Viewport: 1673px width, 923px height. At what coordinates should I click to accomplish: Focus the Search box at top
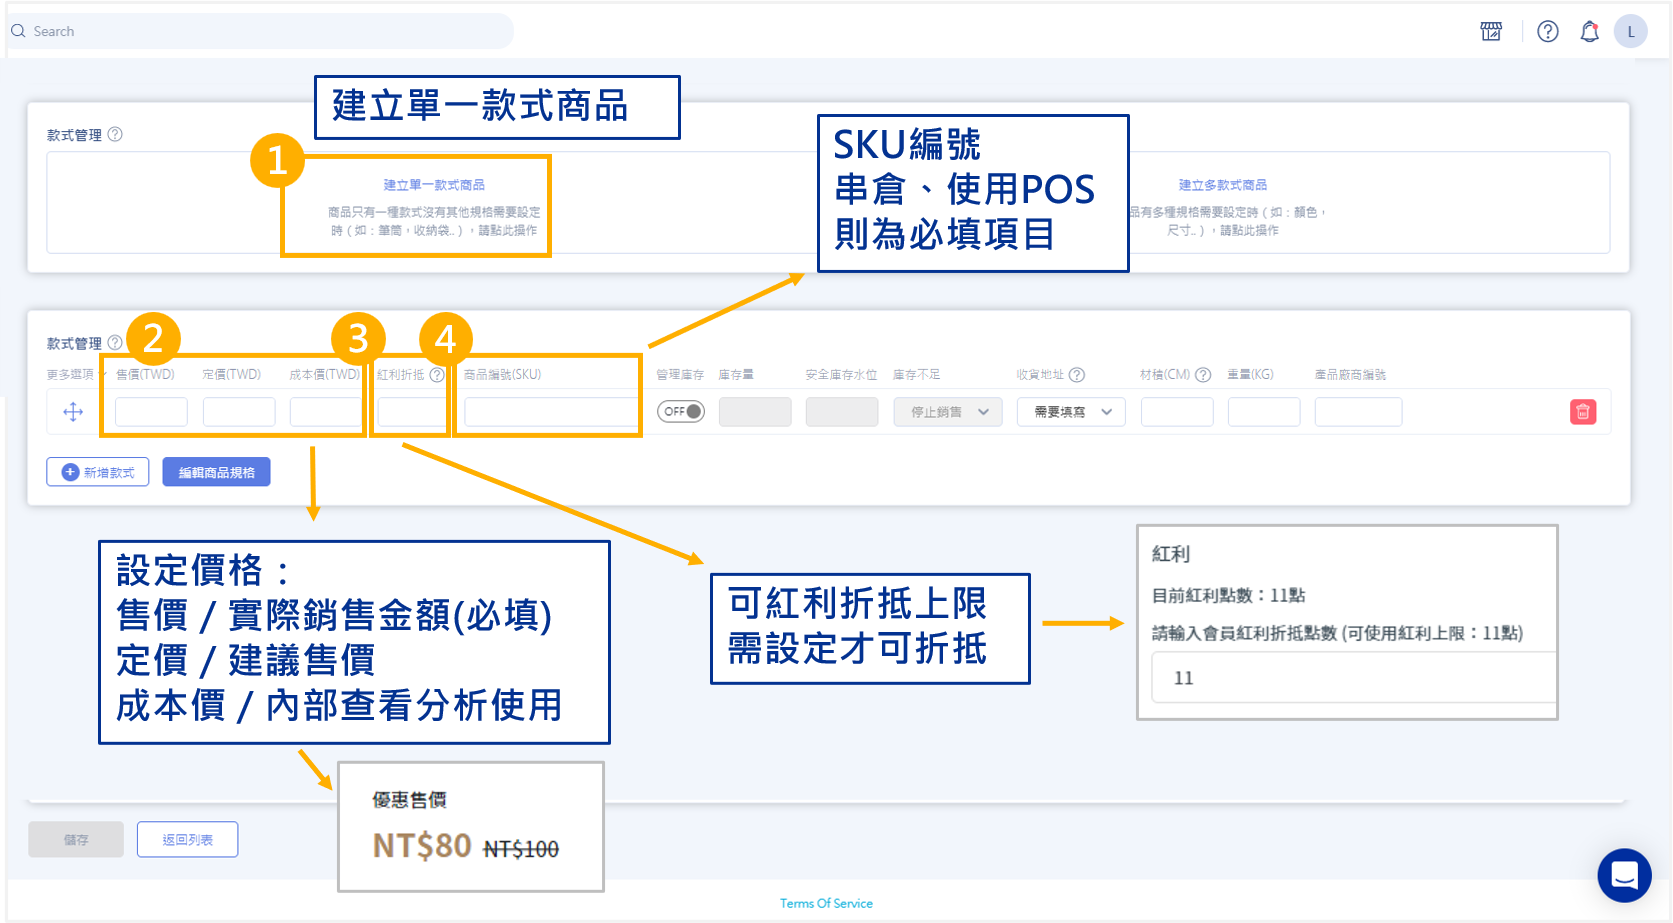pyautogui.click(x=260, y=32)
